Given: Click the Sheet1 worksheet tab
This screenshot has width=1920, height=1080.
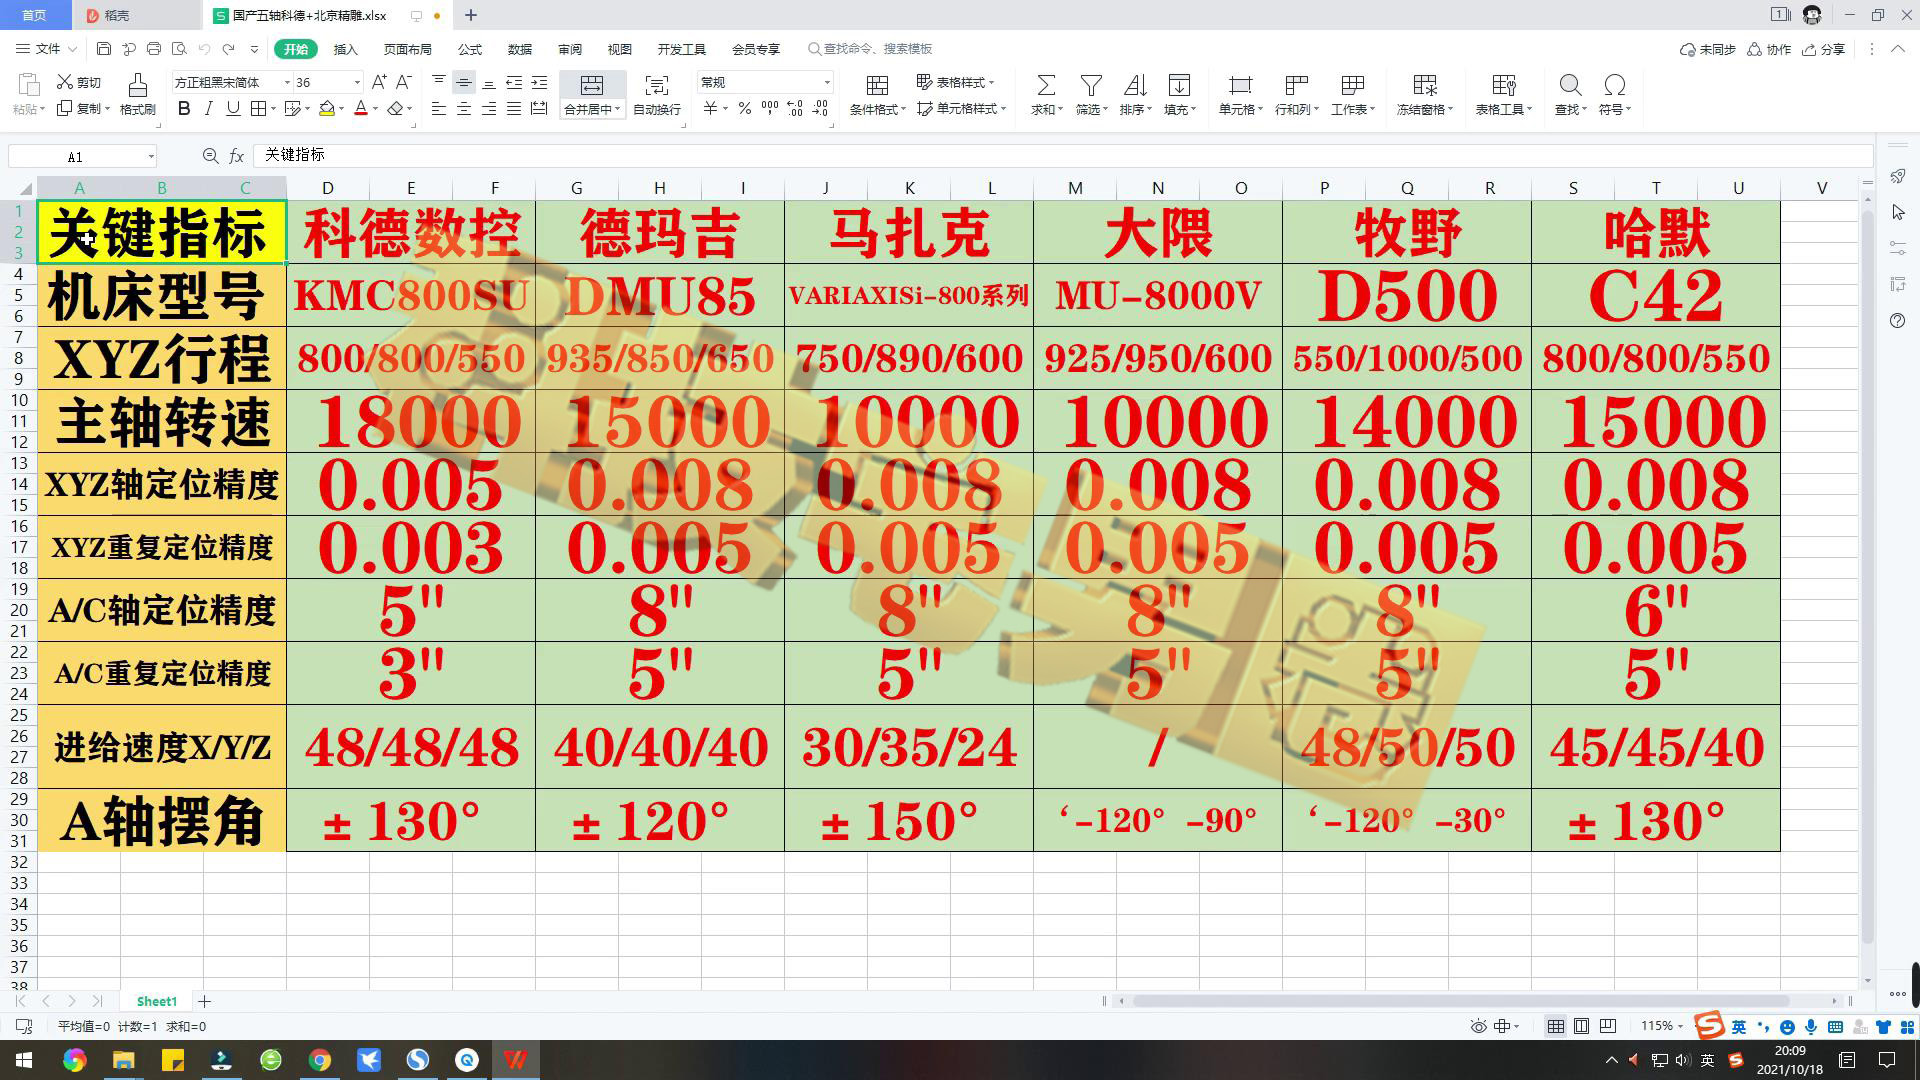Looking at the screenshot, I should 156,1001.
